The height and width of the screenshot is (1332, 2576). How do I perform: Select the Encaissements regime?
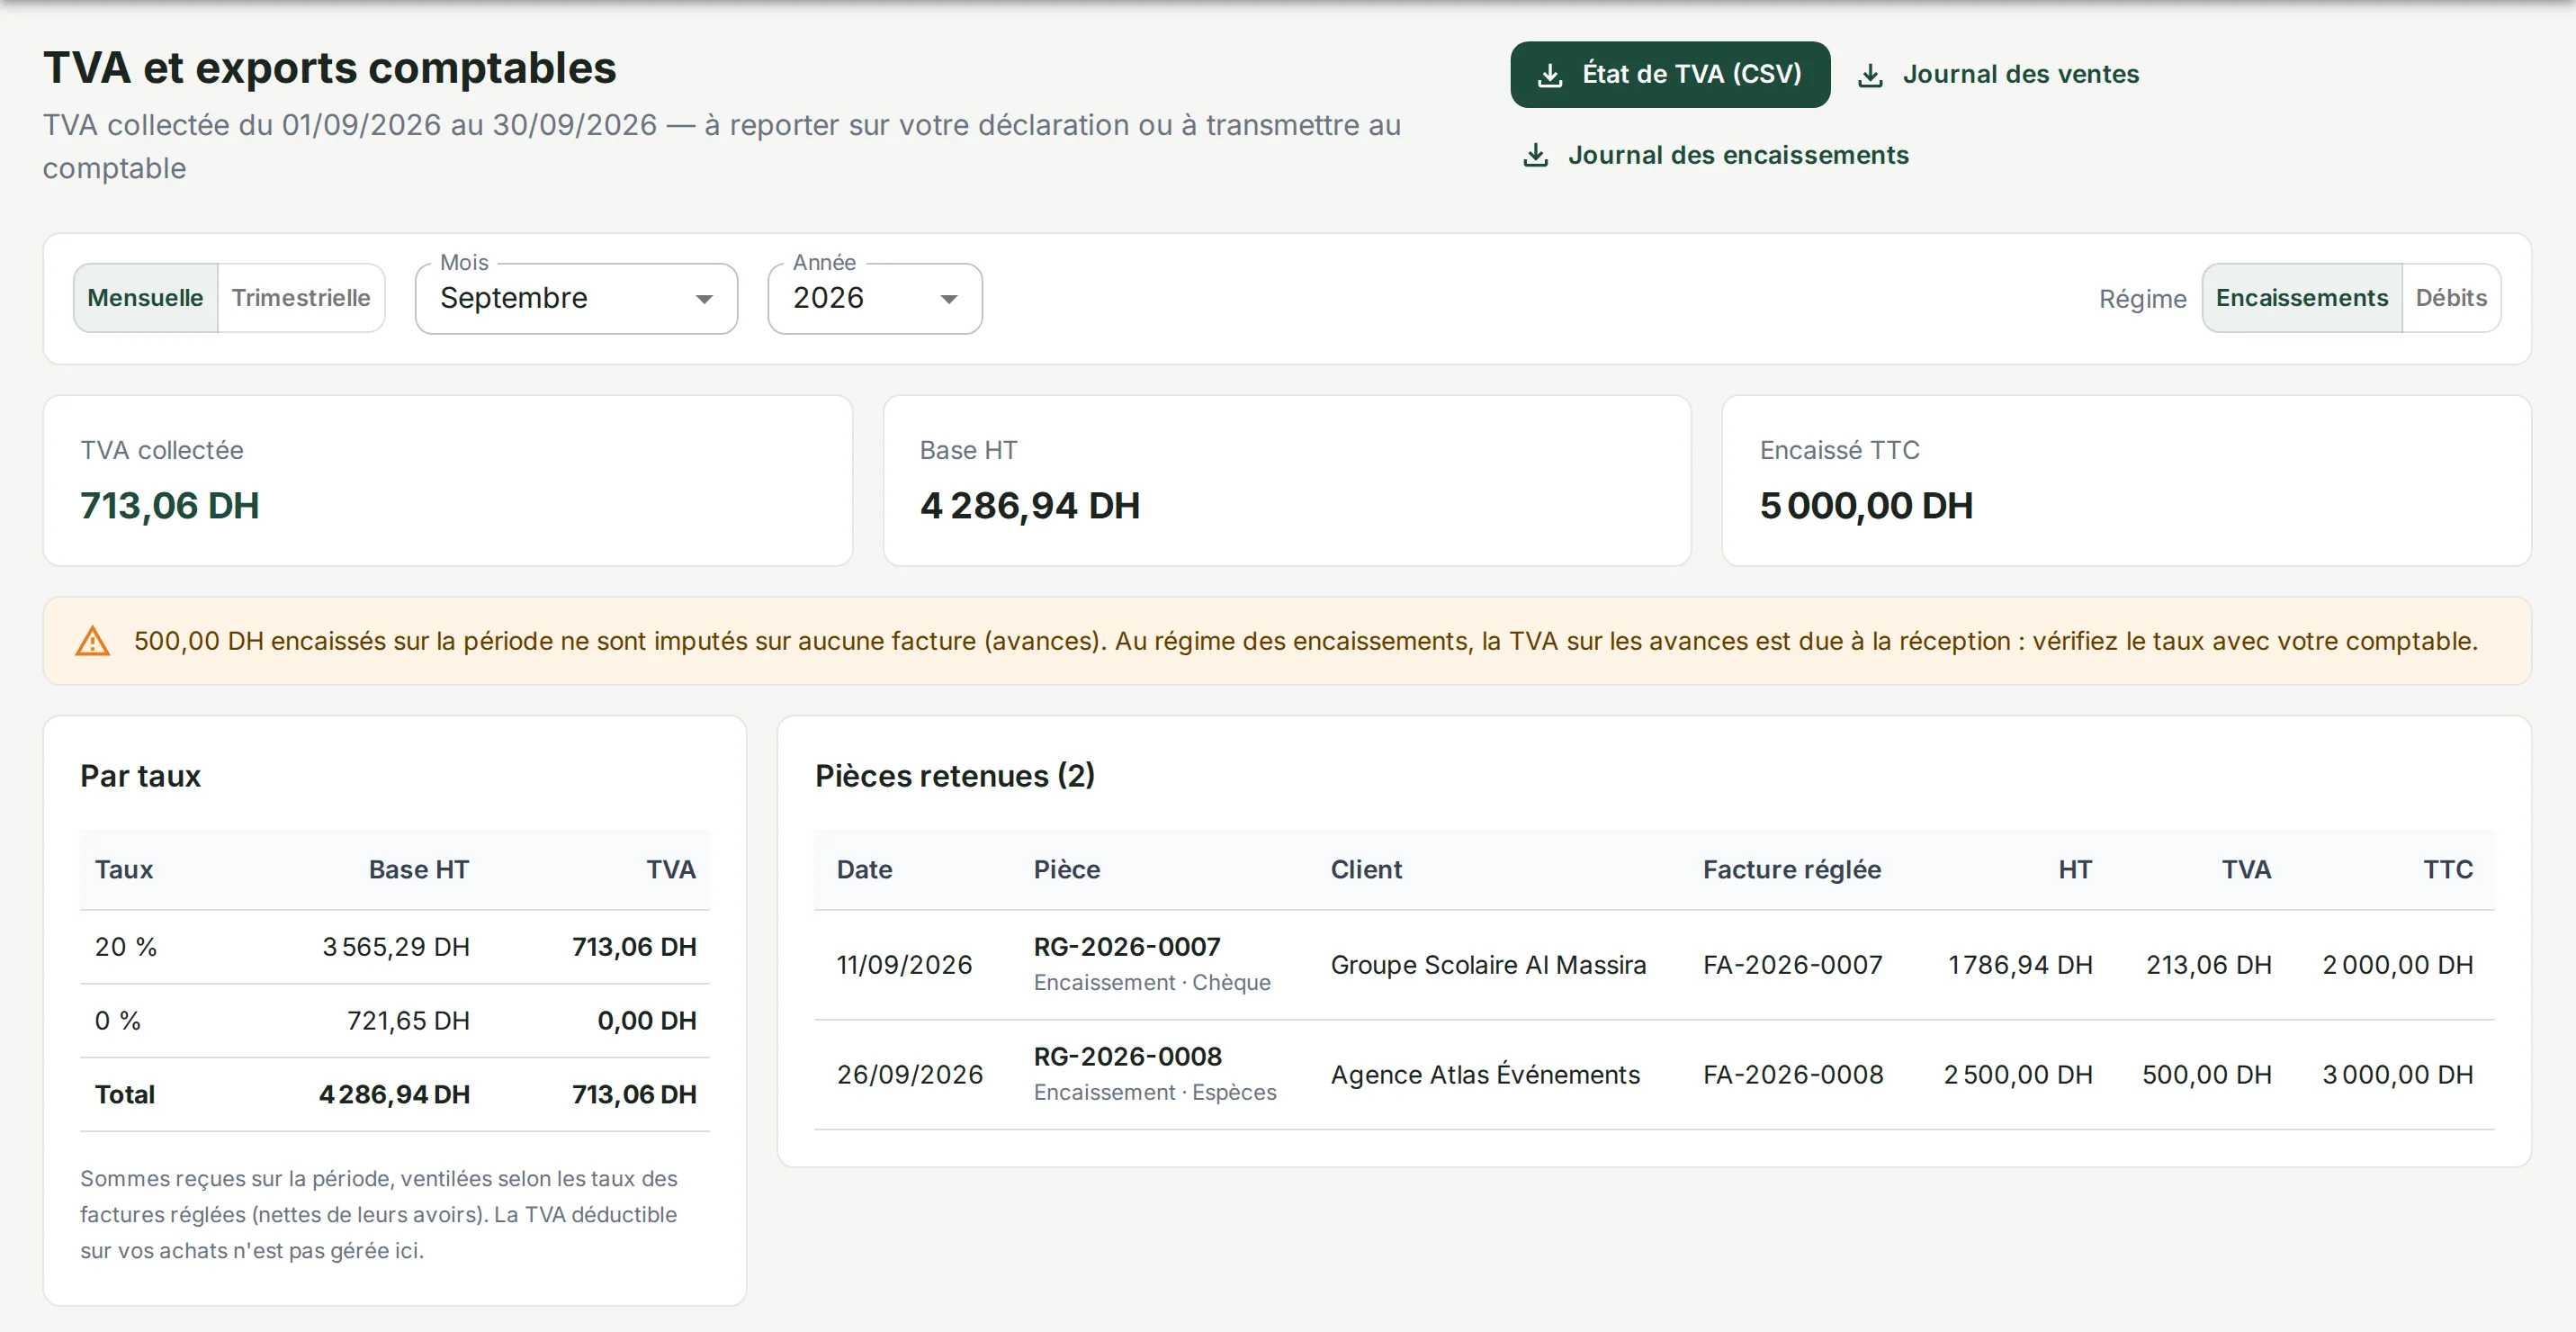point(2301,298)
